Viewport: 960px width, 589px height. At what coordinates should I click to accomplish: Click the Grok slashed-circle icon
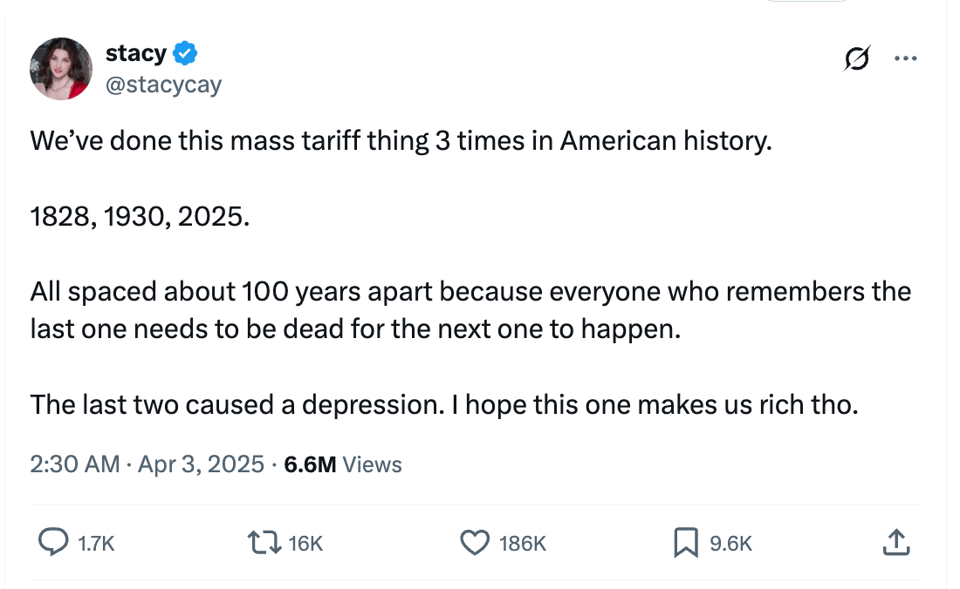click(856, 61)
